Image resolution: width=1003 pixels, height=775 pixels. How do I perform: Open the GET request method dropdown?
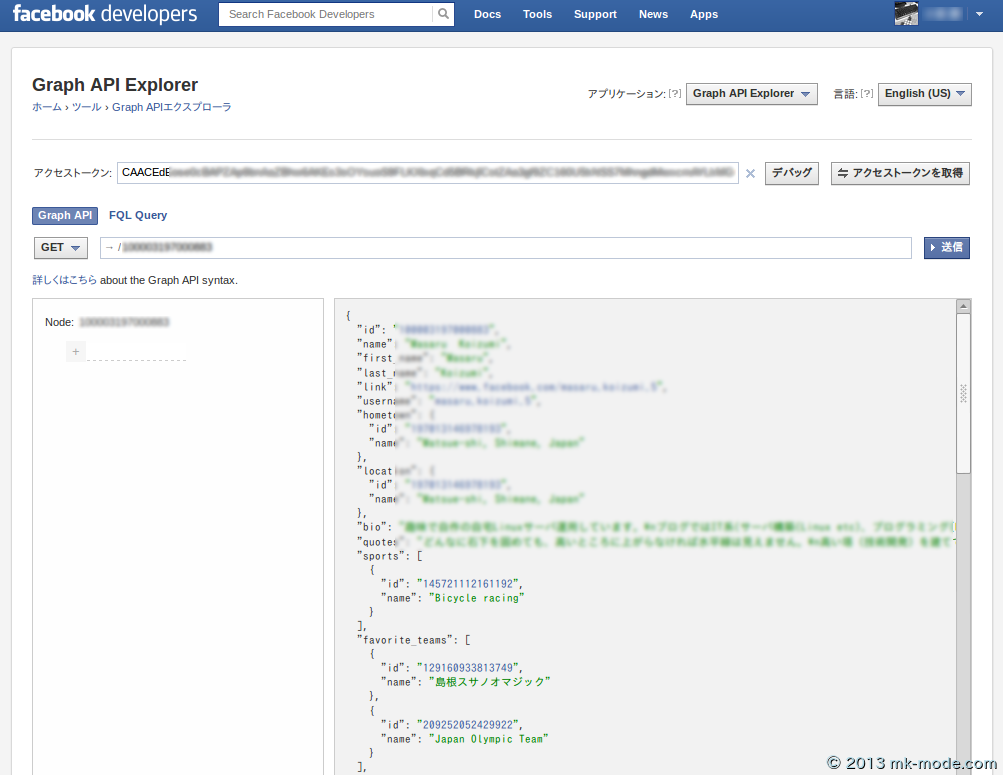[x=60, y=247]
